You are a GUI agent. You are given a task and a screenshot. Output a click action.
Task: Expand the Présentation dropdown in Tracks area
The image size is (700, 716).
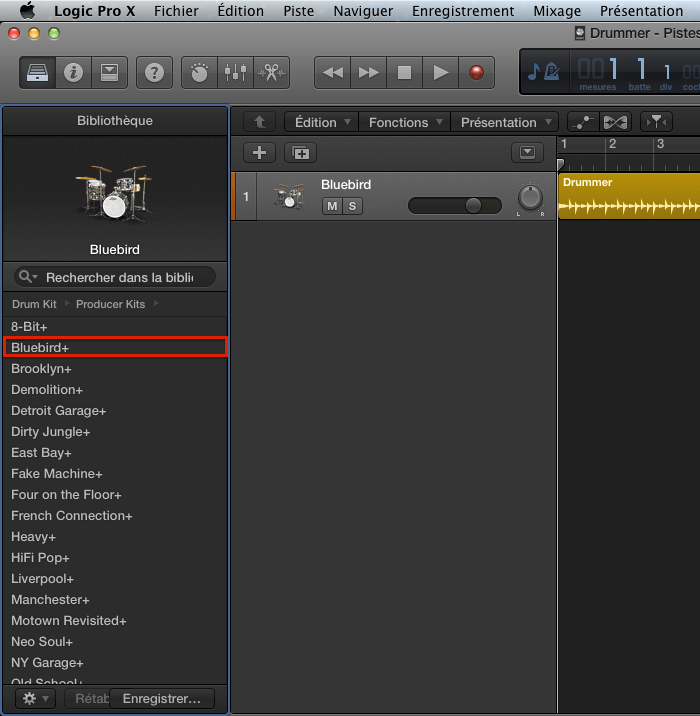(x=504, y=122)
